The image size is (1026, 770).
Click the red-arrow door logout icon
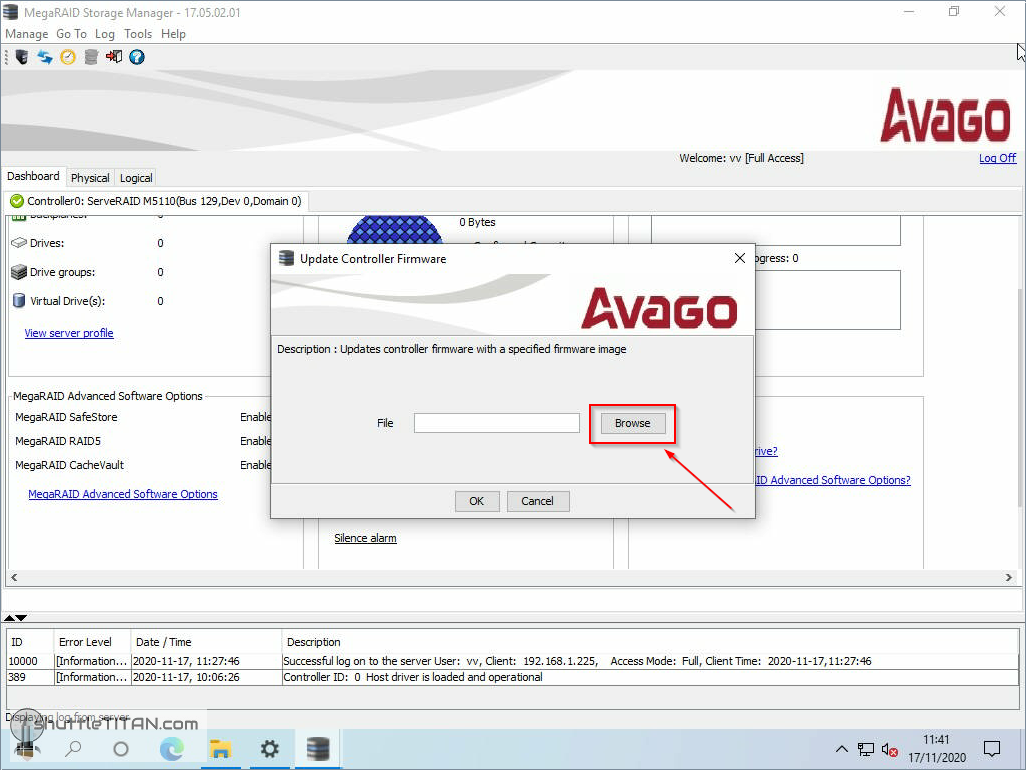114,57
